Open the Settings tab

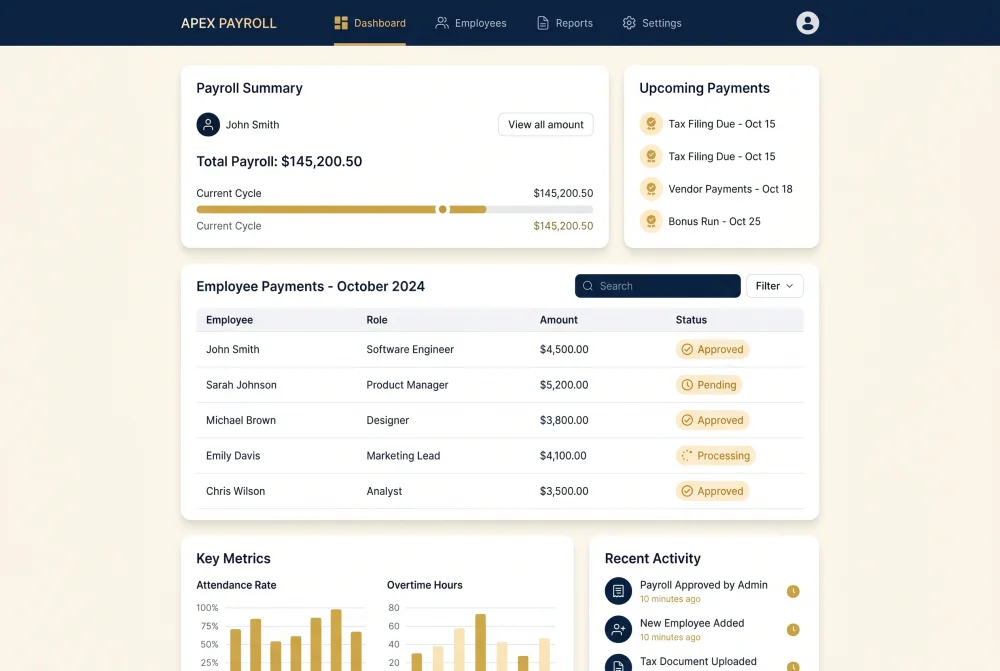pos(652,23)
